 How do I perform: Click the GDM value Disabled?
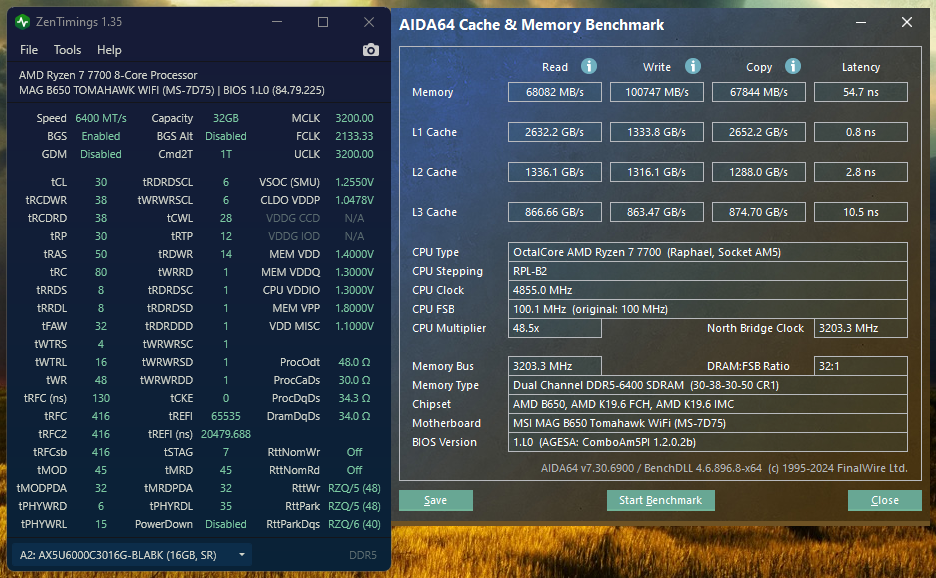[x=101, y=154]
